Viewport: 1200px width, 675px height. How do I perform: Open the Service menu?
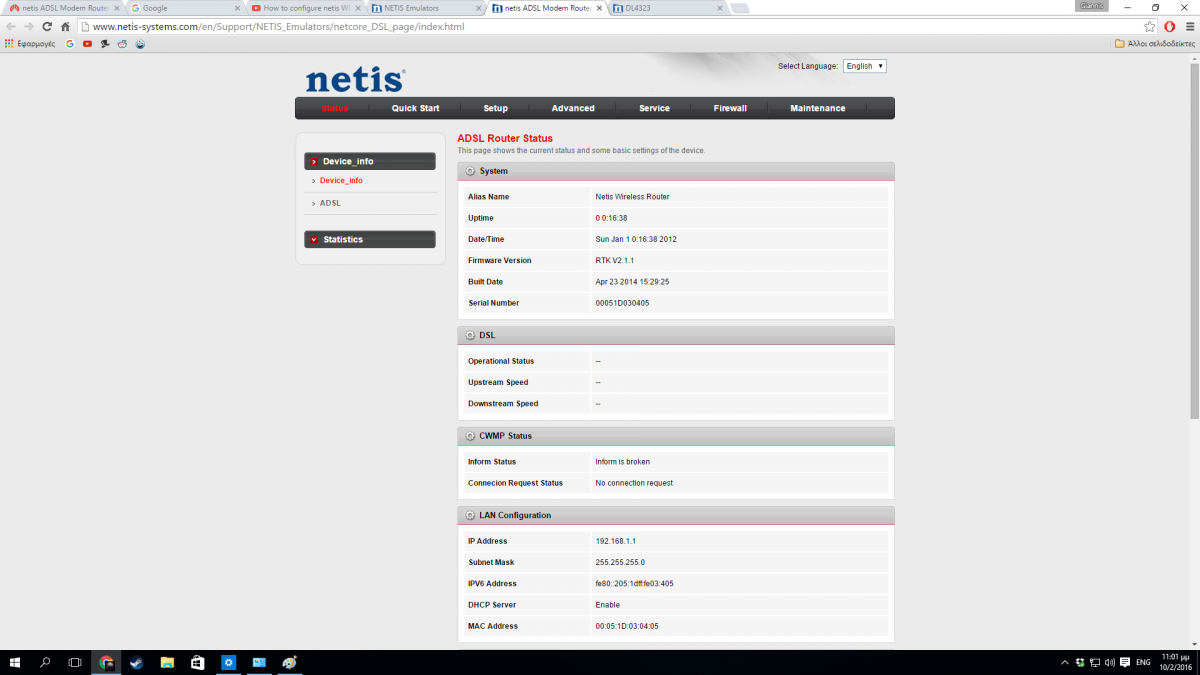coord(654,108)
